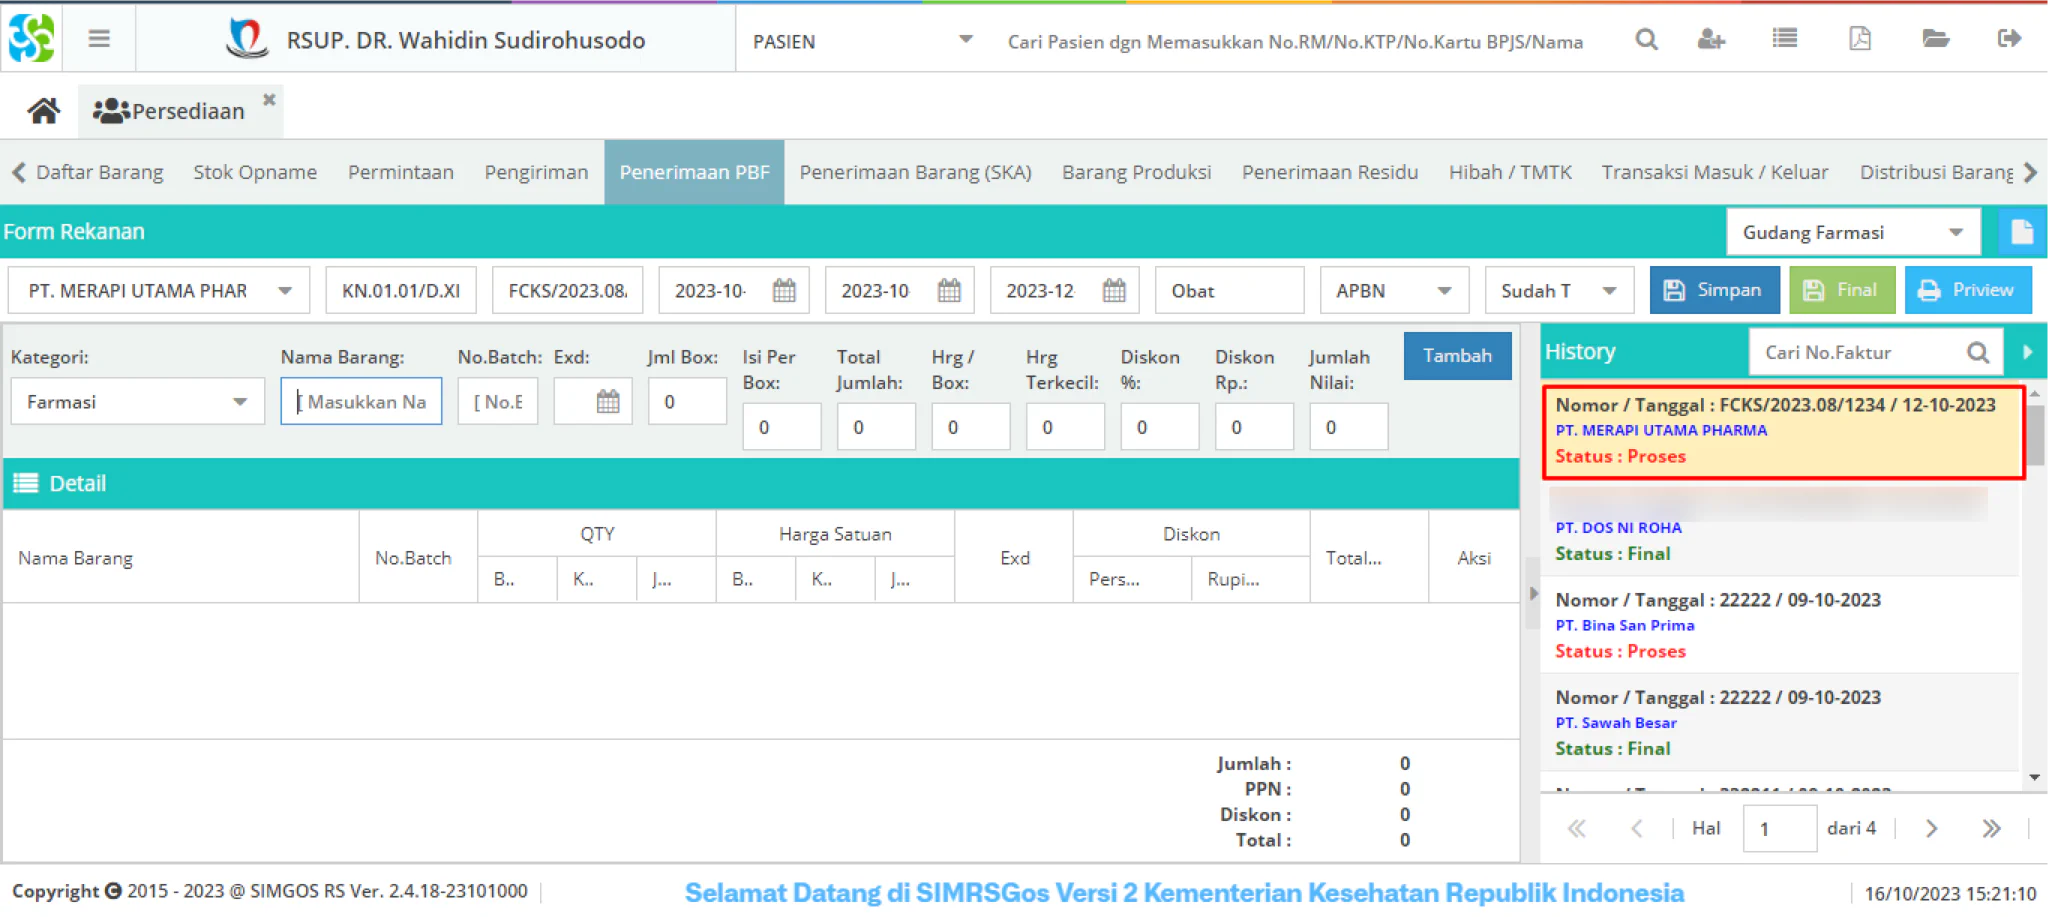Click the Simpan button
Screen dimensions: 2048x917
point(1714,290)
